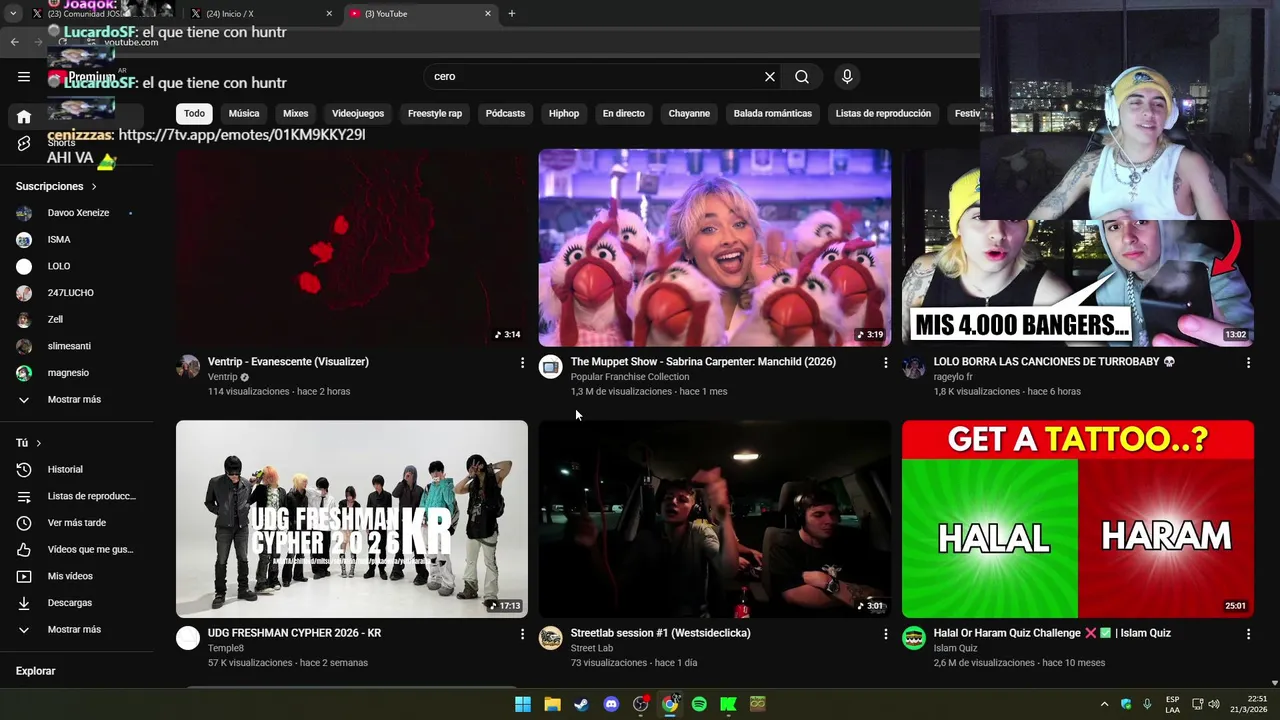
Task: Click the magnifier search button
Action: (802, 76)
